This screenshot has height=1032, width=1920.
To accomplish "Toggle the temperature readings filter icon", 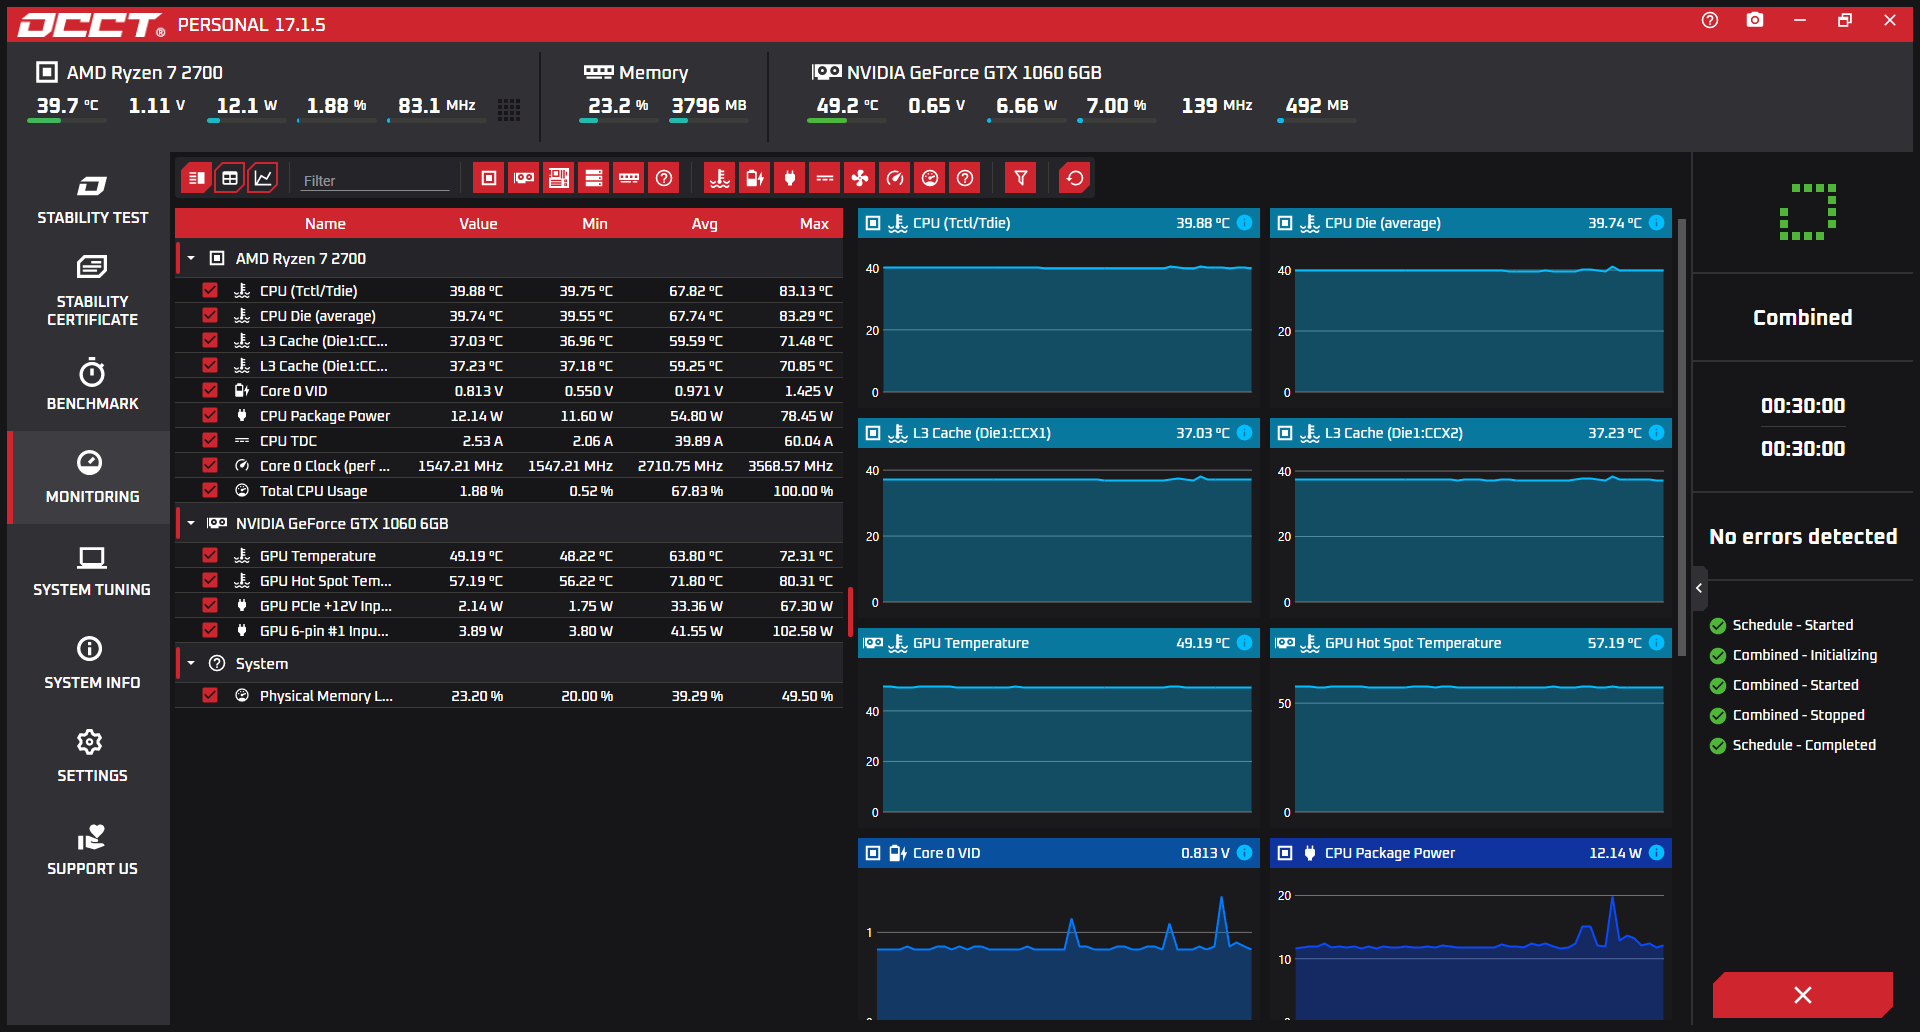I will click(x=720, y=178).
